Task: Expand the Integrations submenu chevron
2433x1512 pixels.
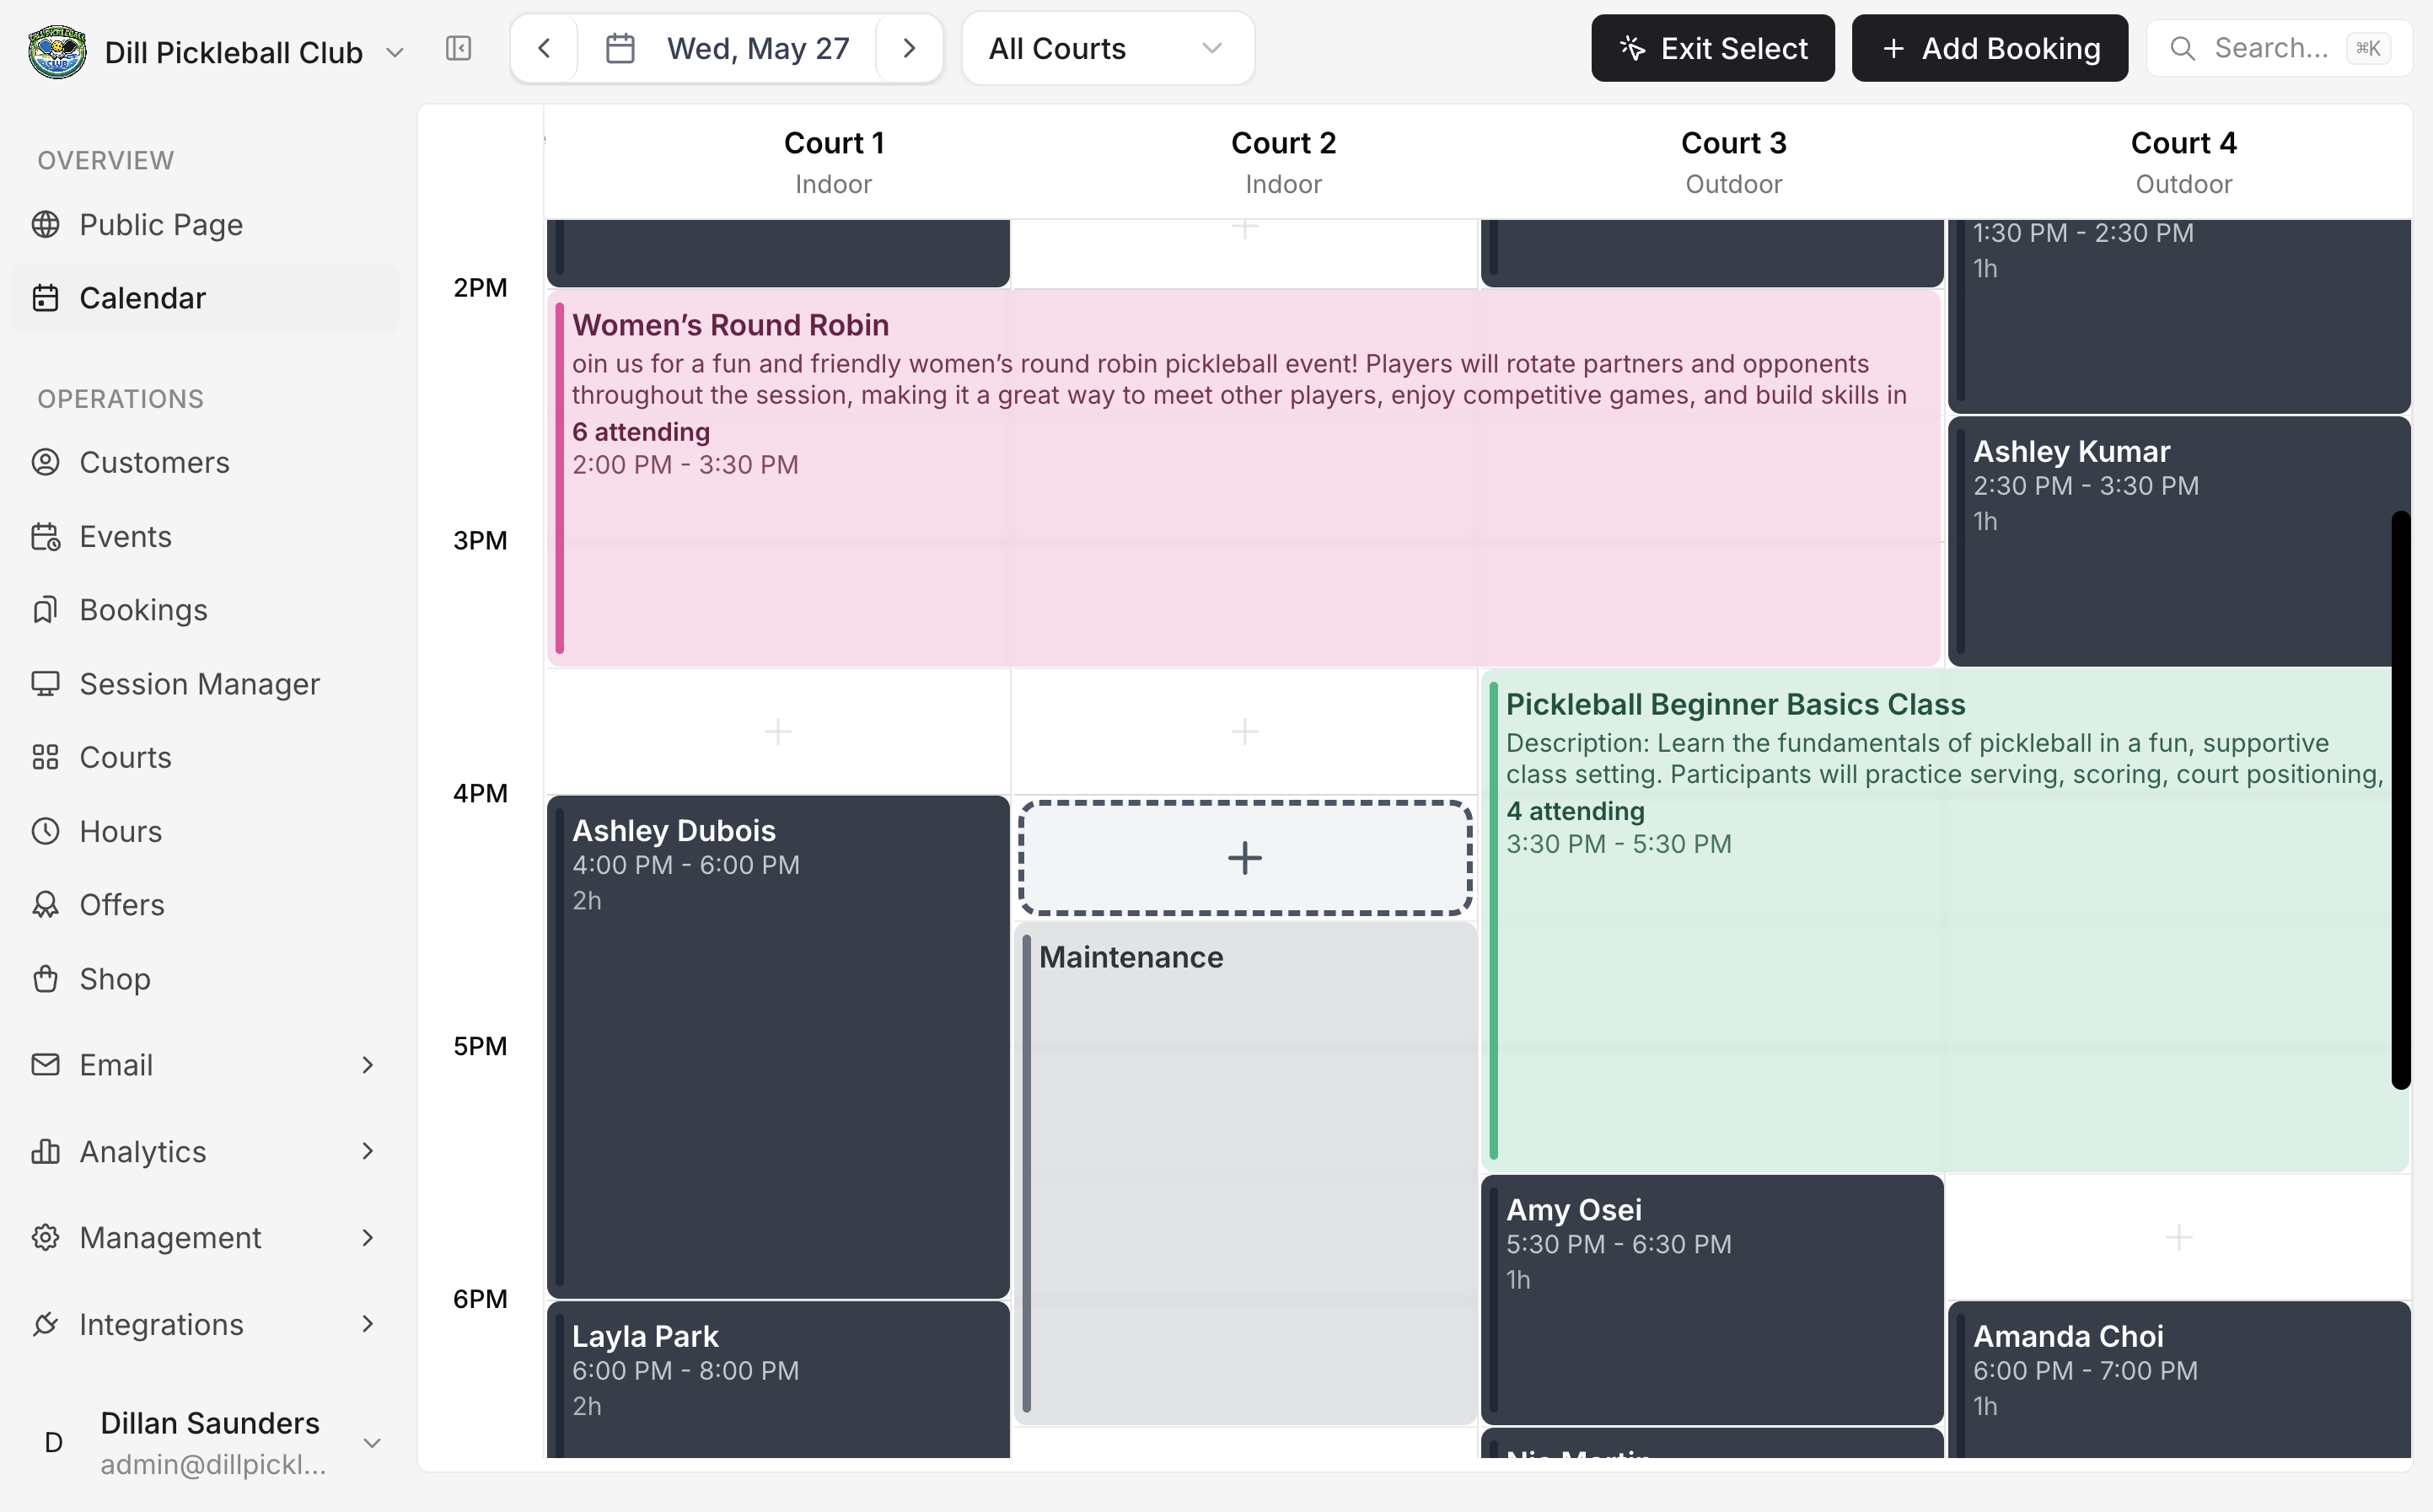Action: (367, 1325)
